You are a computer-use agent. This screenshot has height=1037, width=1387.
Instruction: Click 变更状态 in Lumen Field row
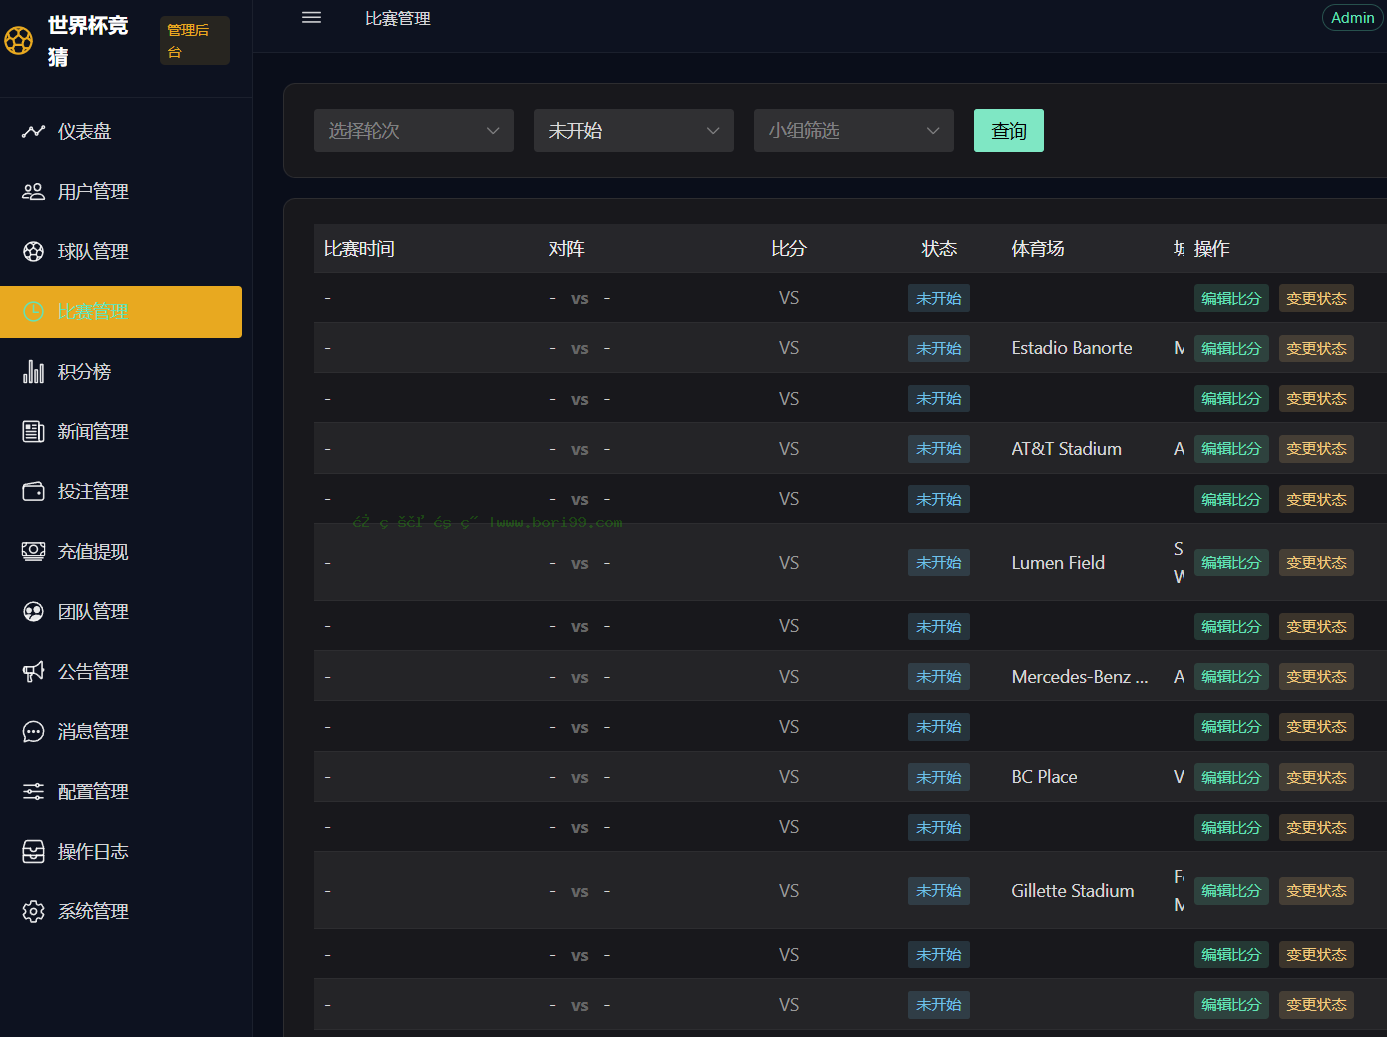1316,563
